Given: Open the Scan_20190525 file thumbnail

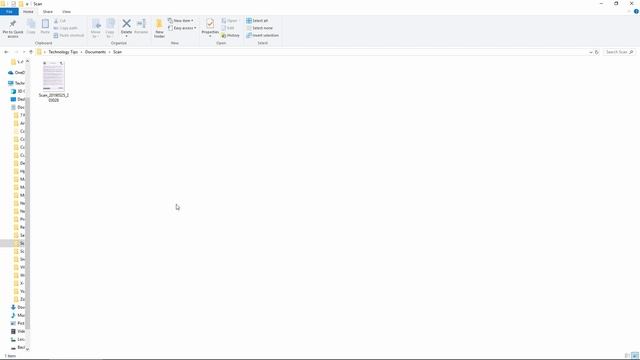Looking at the screenshot, I should click(53, 76).
